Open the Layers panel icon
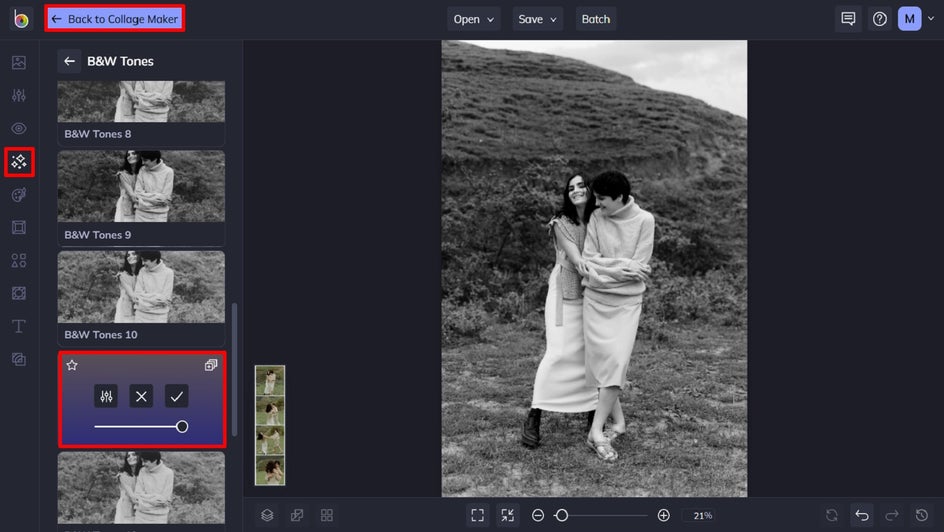The width and height of the screenshot is (944, 532). 267,515
